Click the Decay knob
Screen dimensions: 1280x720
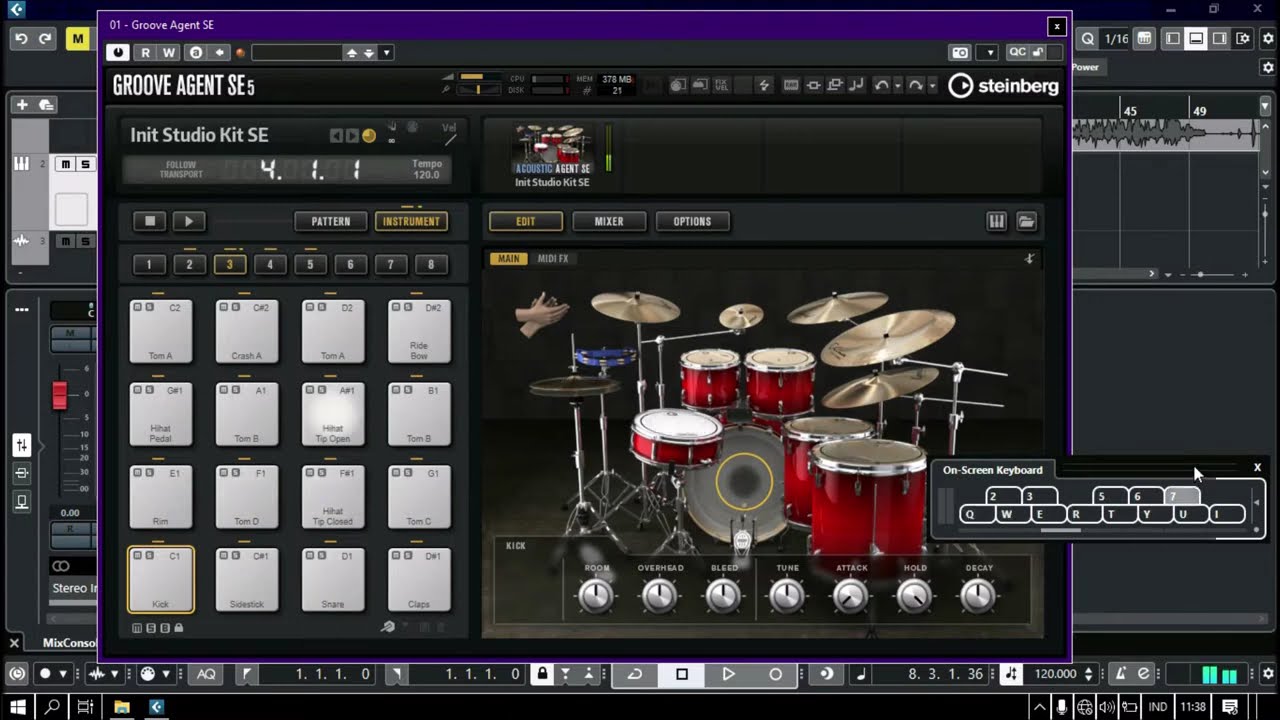pos(979,596)
